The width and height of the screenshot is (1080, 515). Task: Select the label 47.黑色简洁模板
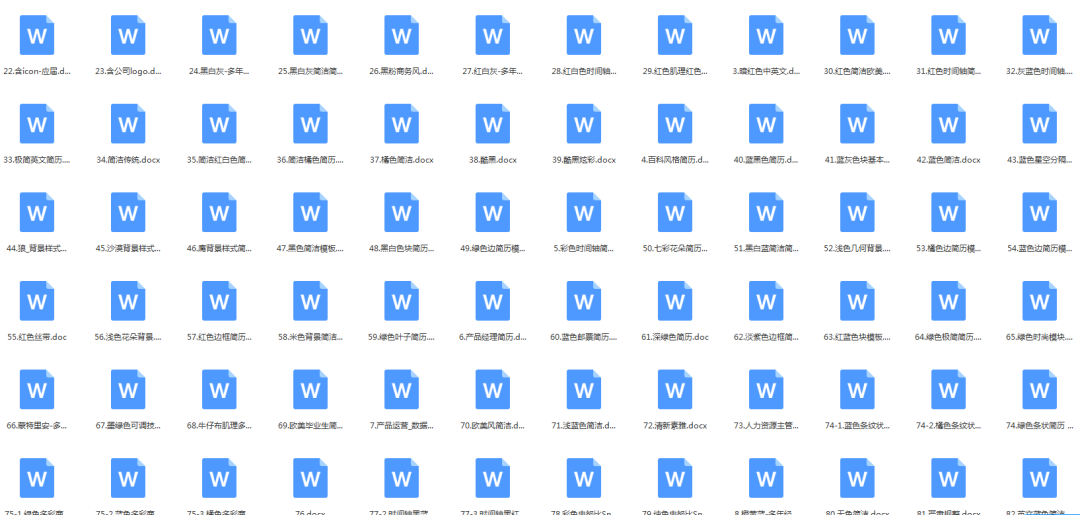click(311, 248)
